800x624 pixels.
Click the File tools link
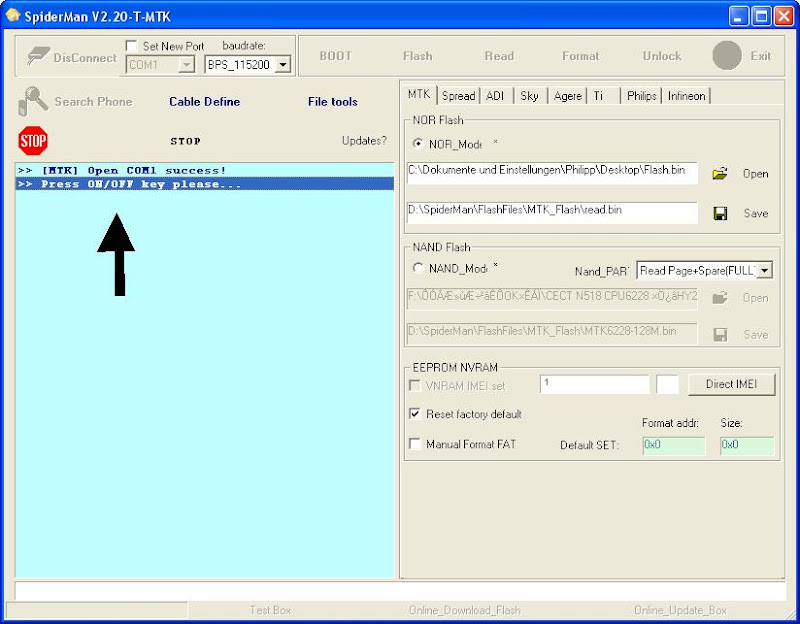click(x=332, y=102)
